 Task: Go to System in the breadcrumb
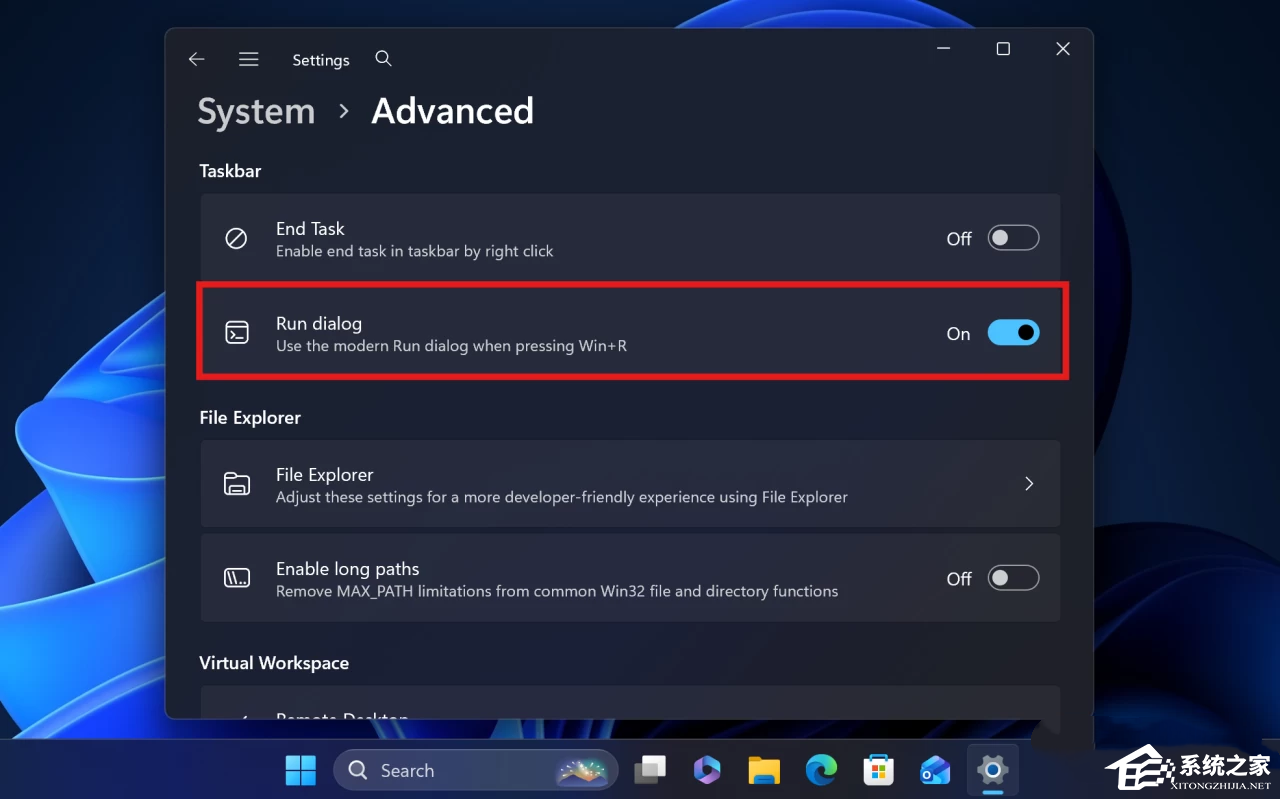[256, 111]
